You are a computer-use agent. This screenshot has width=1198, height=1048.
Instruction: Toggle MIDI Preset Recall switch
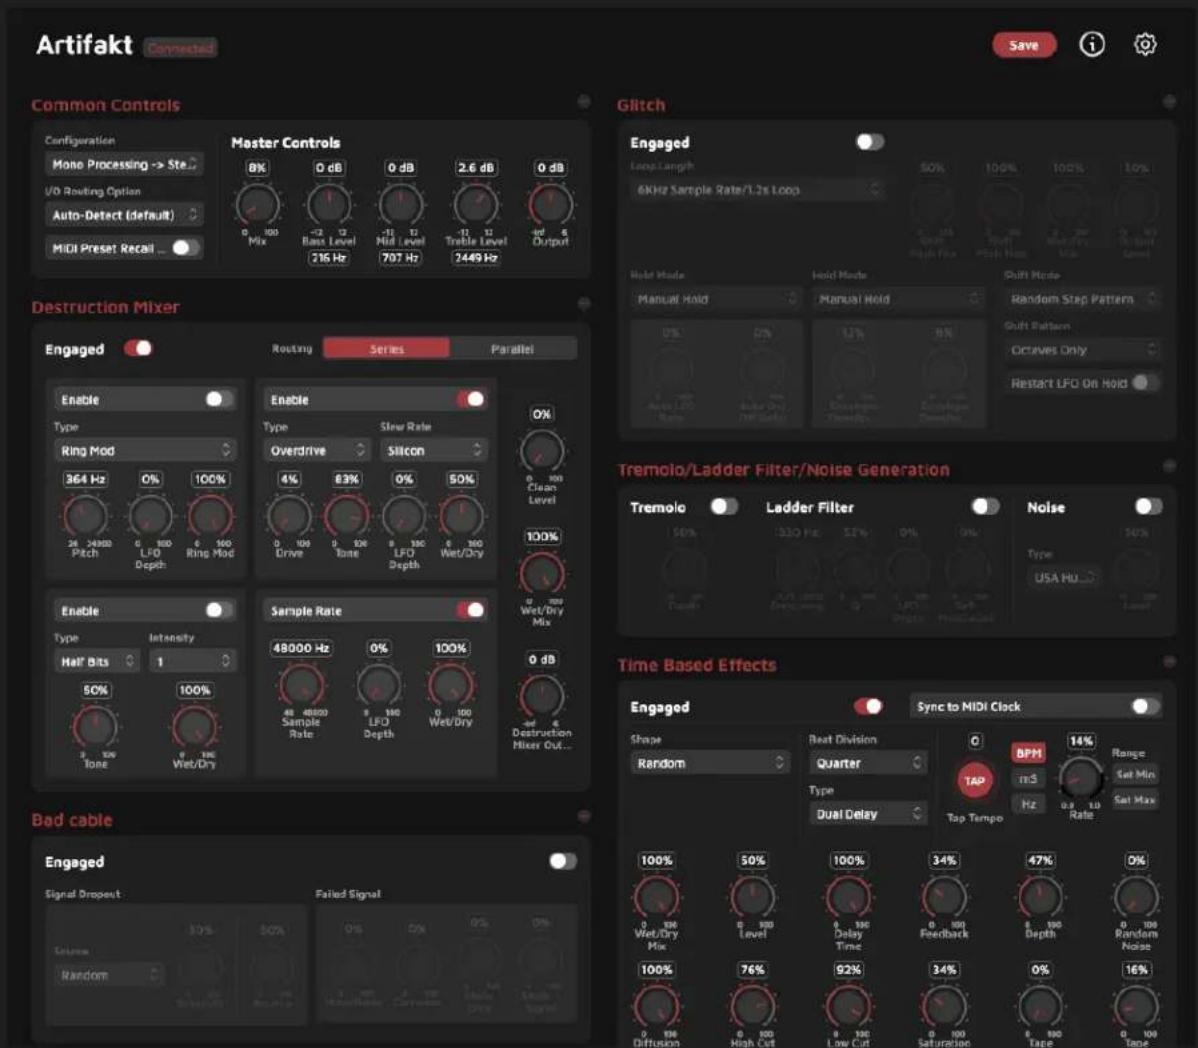pyautogui.click(x=185, y=247)
